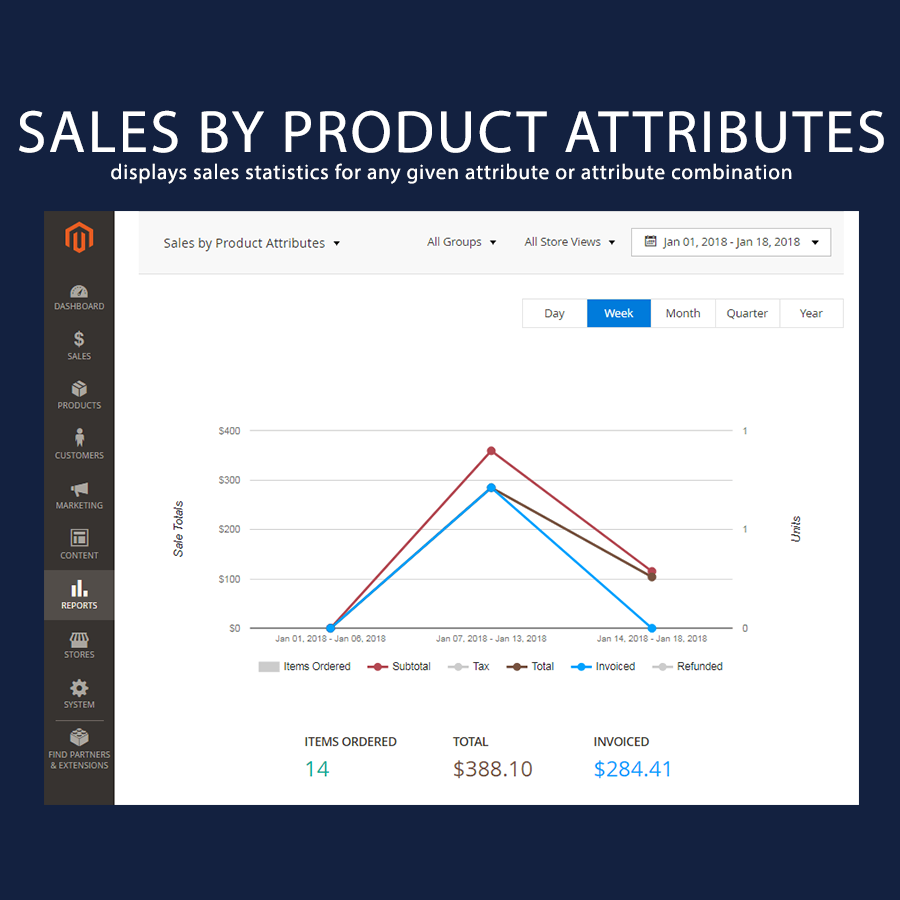Screen dimensions: 900x900
Task: Switch chart grouping to Day
Action: 554,313
